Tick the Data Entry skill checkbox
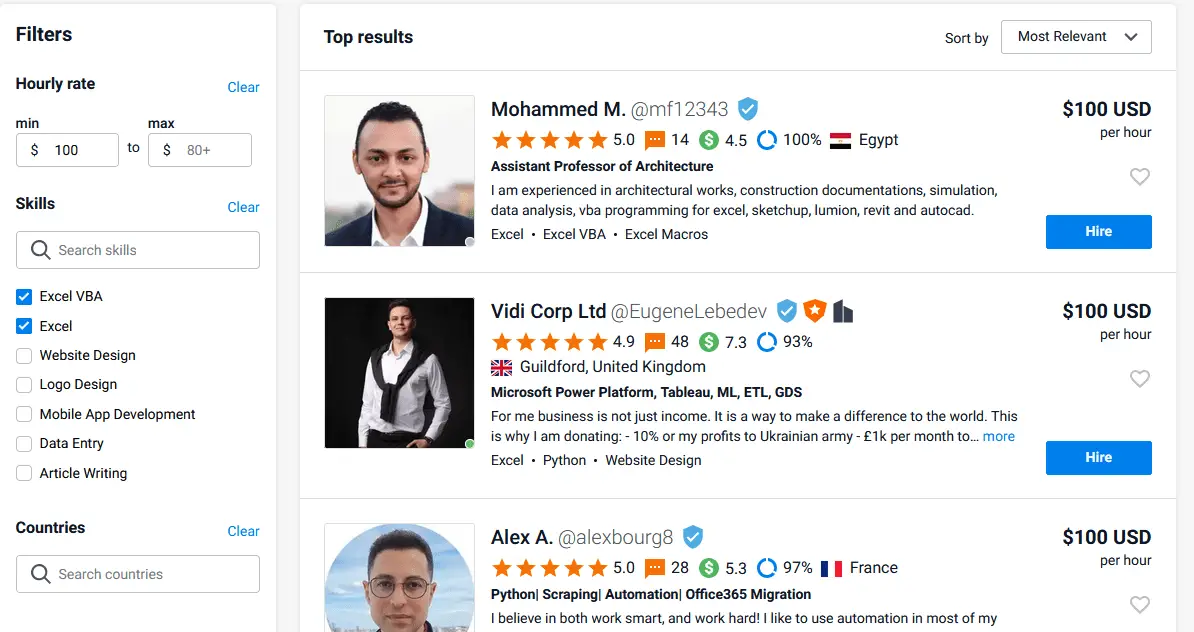Image resolution: width=1194 pixels, height=632 pixels. tap(25, 444)
